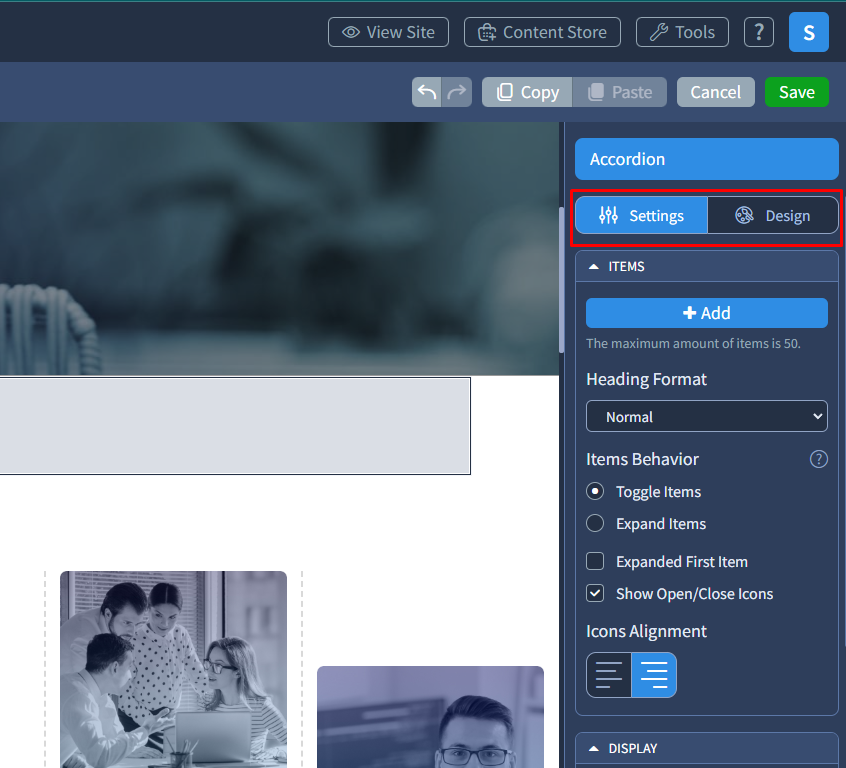Click the question mark help button
Viewport: 846px width, 768px height.
tap(759, 32)
